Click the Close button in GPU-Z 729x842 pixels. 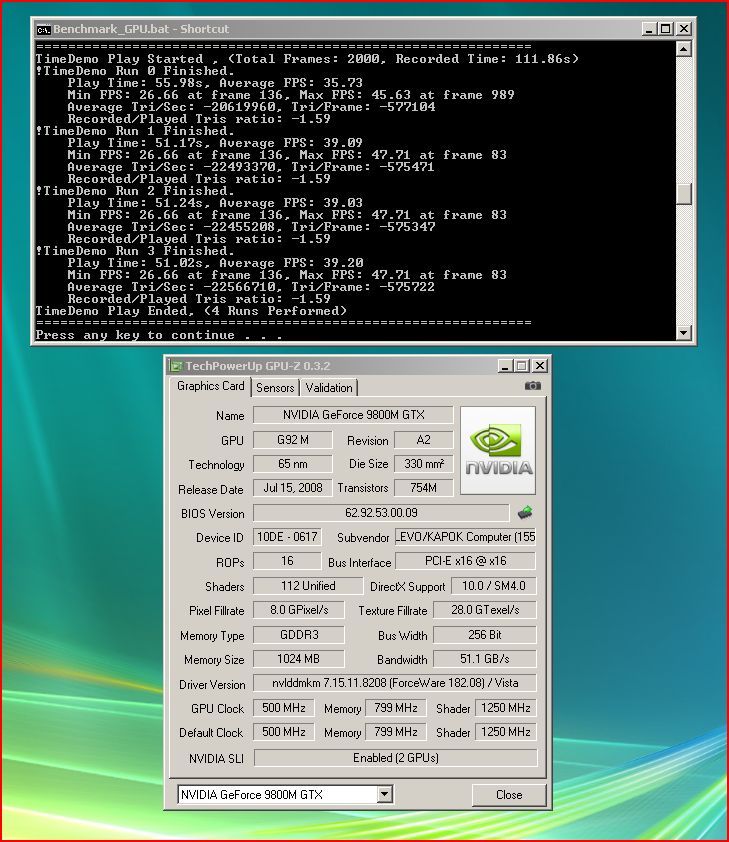coord(509,794)
